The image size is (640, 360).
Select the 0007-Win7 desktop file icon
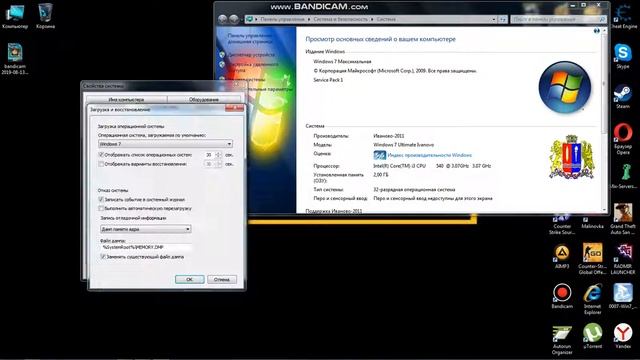click(623, 296)
